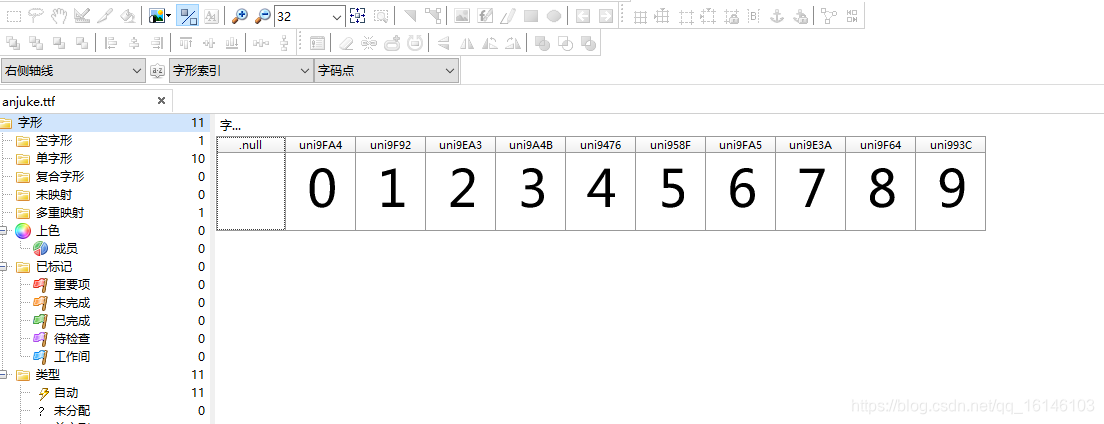Viewport: 1104px width, 424px height.
Task: Click the text preview icon
Action: click(211, 15)
